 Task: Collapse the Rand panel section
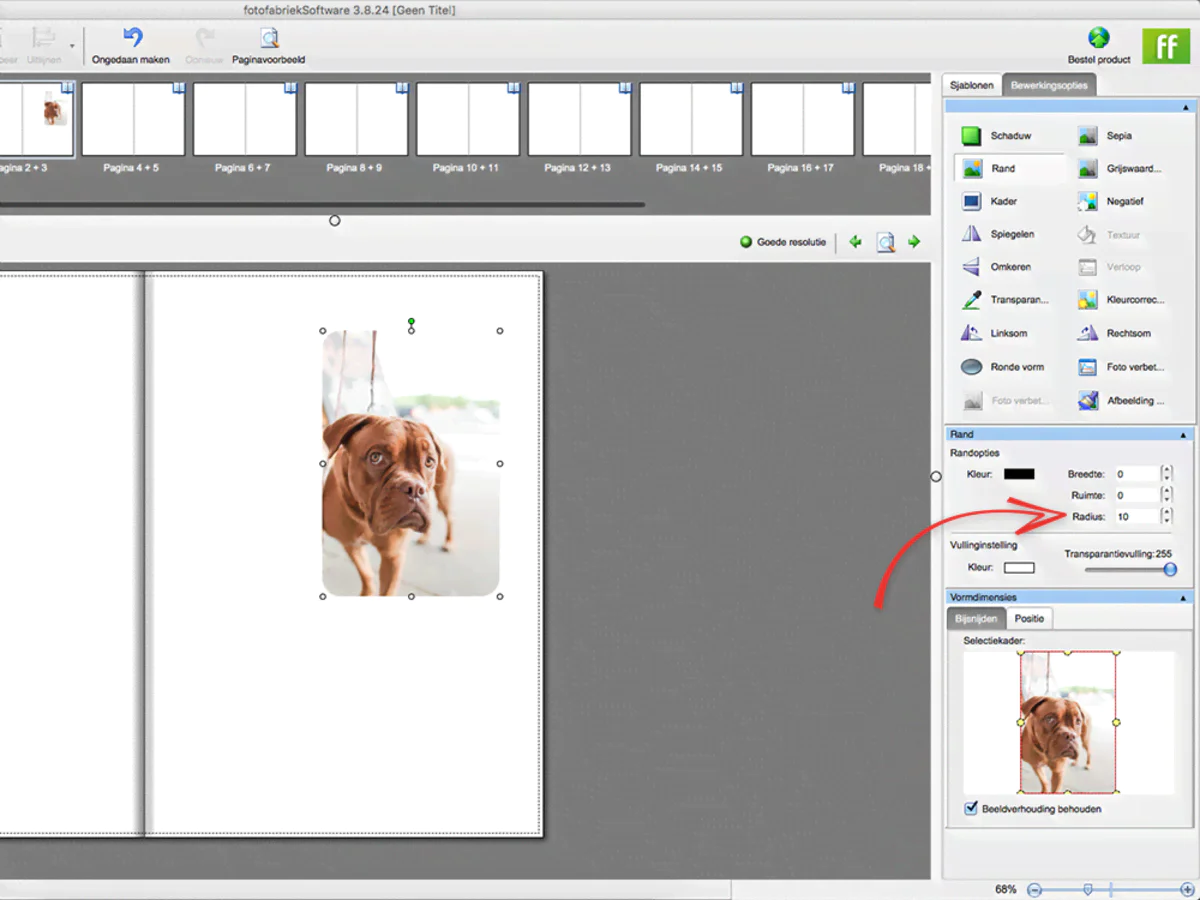[1184, 435]
